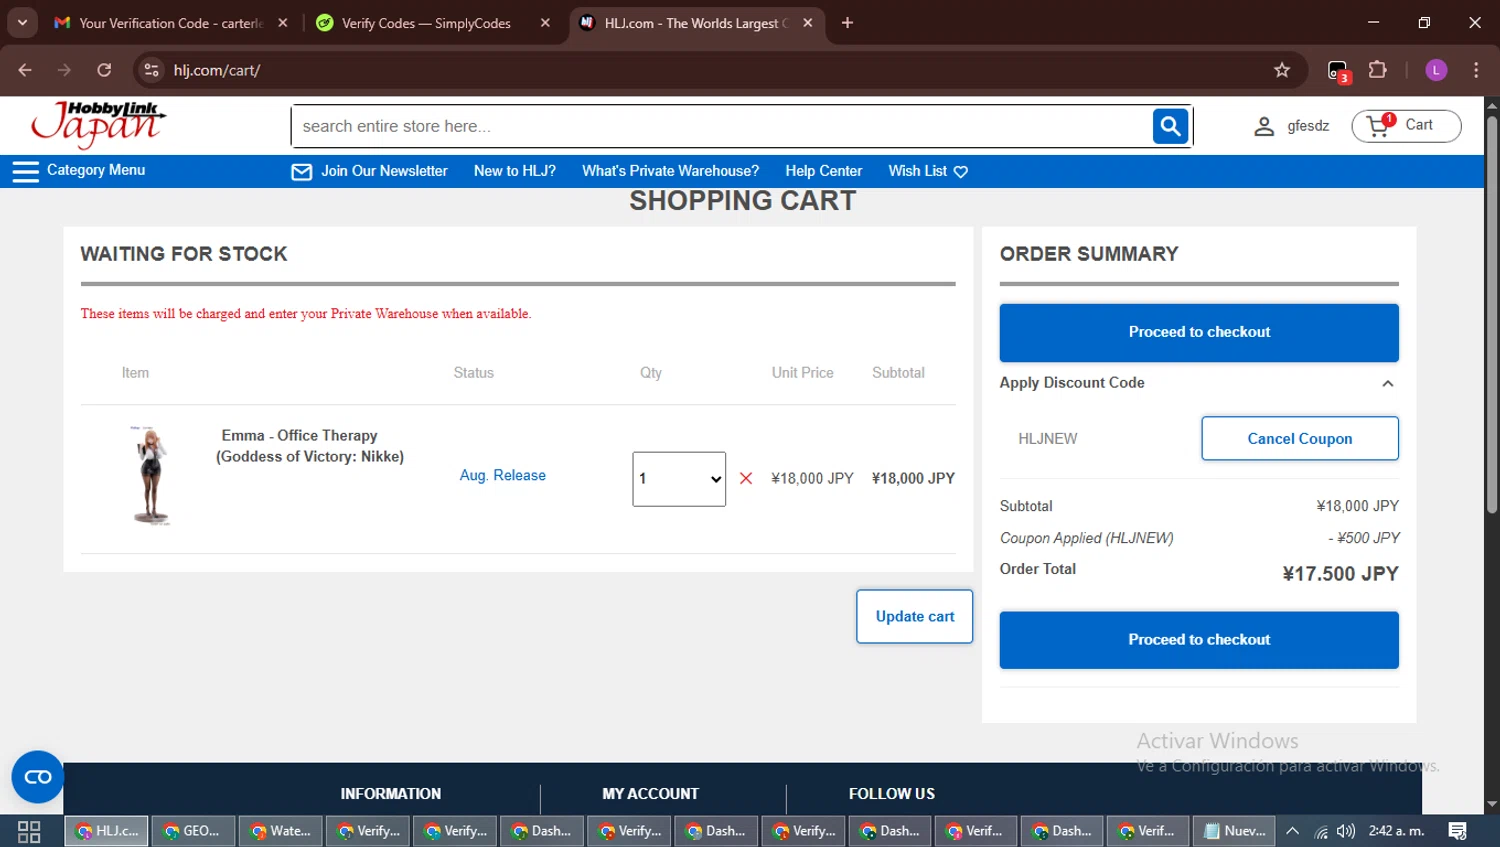
Task: Switch to Your Verification Code Gmail tab
Action: tap(170, 23)
